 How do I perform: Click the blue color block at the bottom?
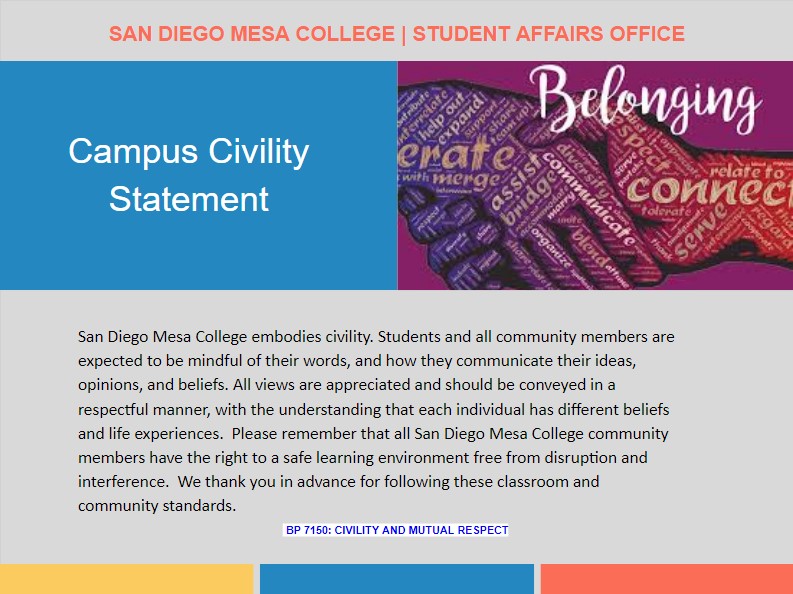click(x=396, y=579)
